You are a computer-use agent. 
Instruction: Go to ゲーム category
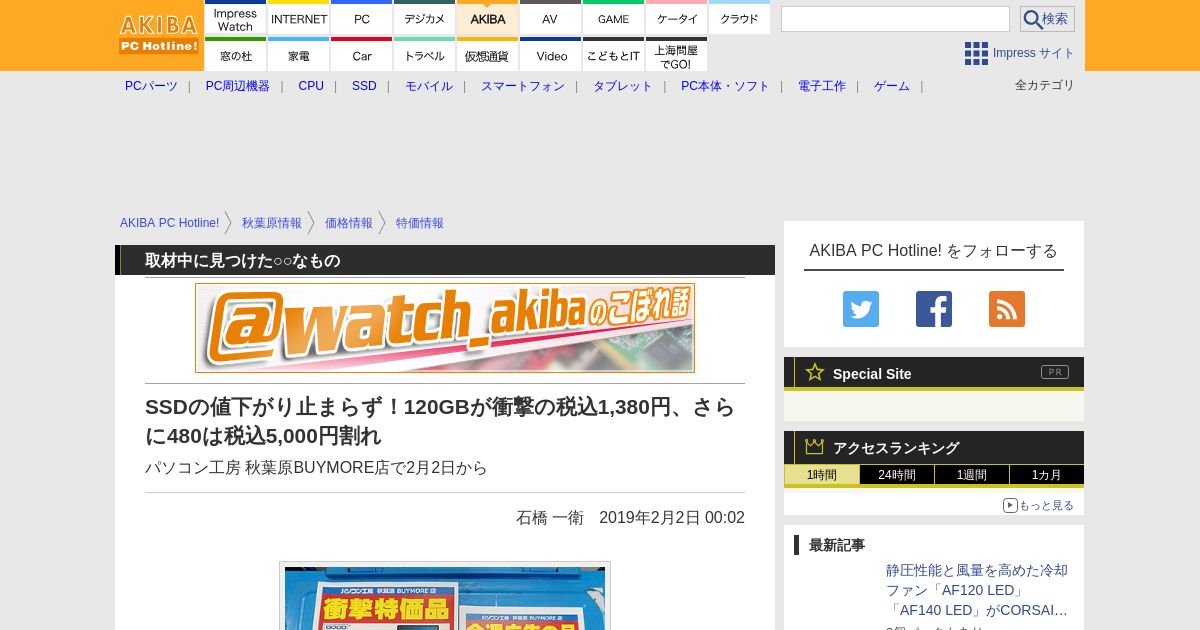coord(892,86)
